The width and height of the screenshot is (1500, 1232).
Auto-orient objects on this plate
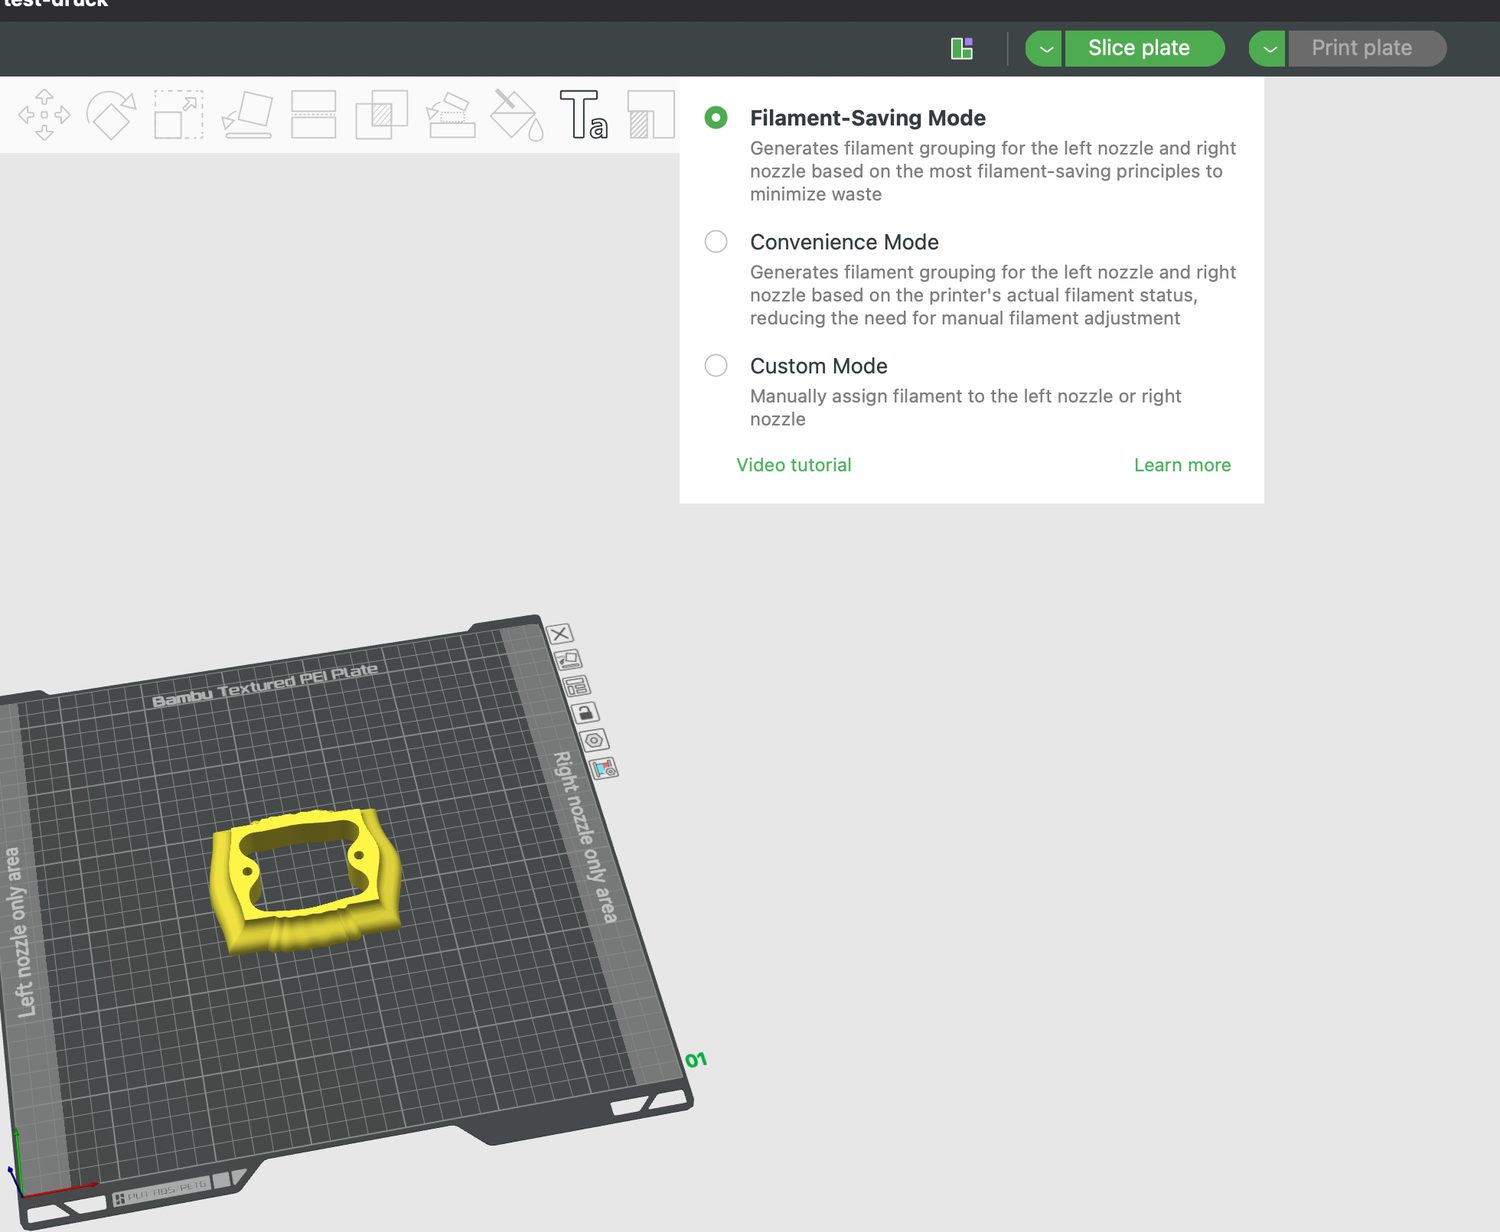[567, 660]
